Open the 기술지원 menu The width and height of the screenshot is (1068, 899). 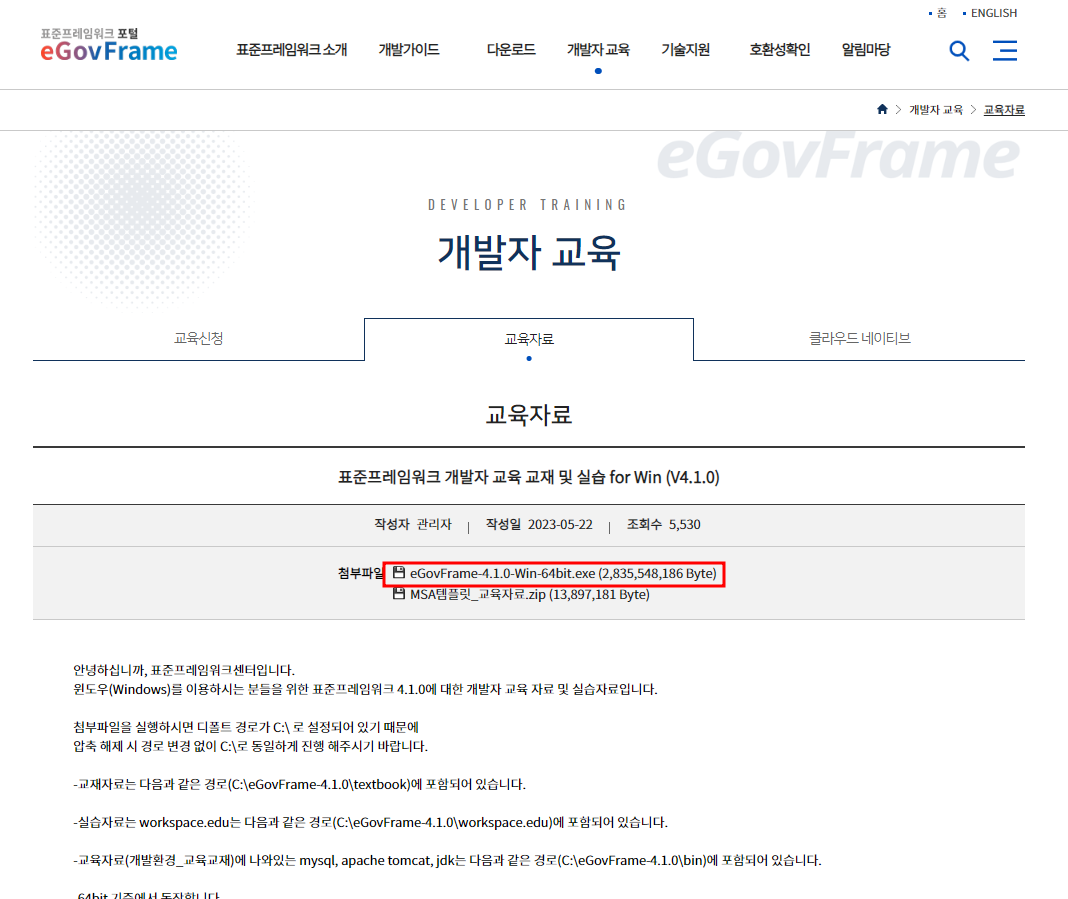[x=685, y=50]
